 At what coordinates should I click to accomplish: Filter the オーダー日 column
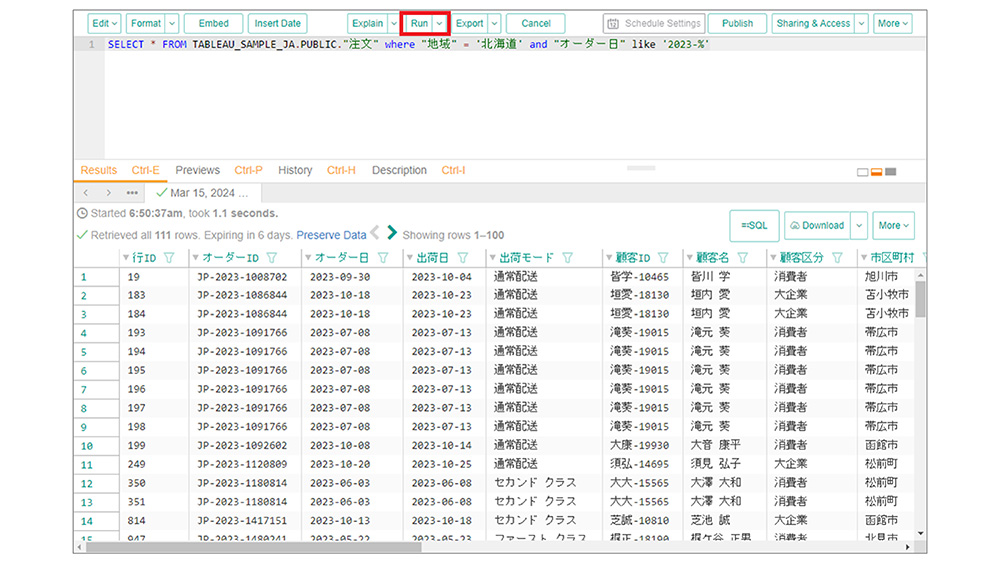383,258
